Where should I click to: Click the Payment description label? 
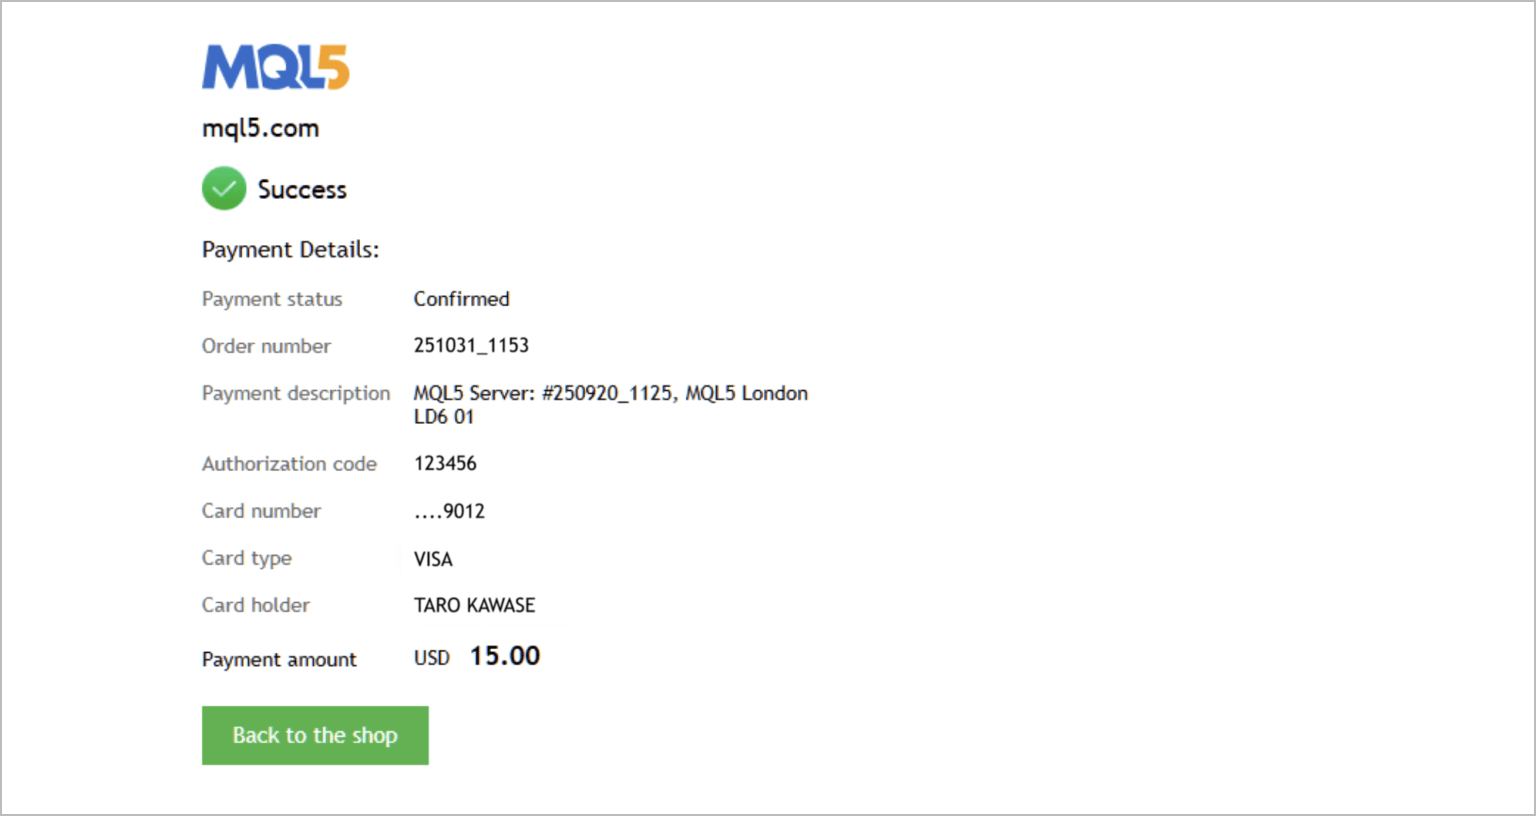[x=296, y=393]
